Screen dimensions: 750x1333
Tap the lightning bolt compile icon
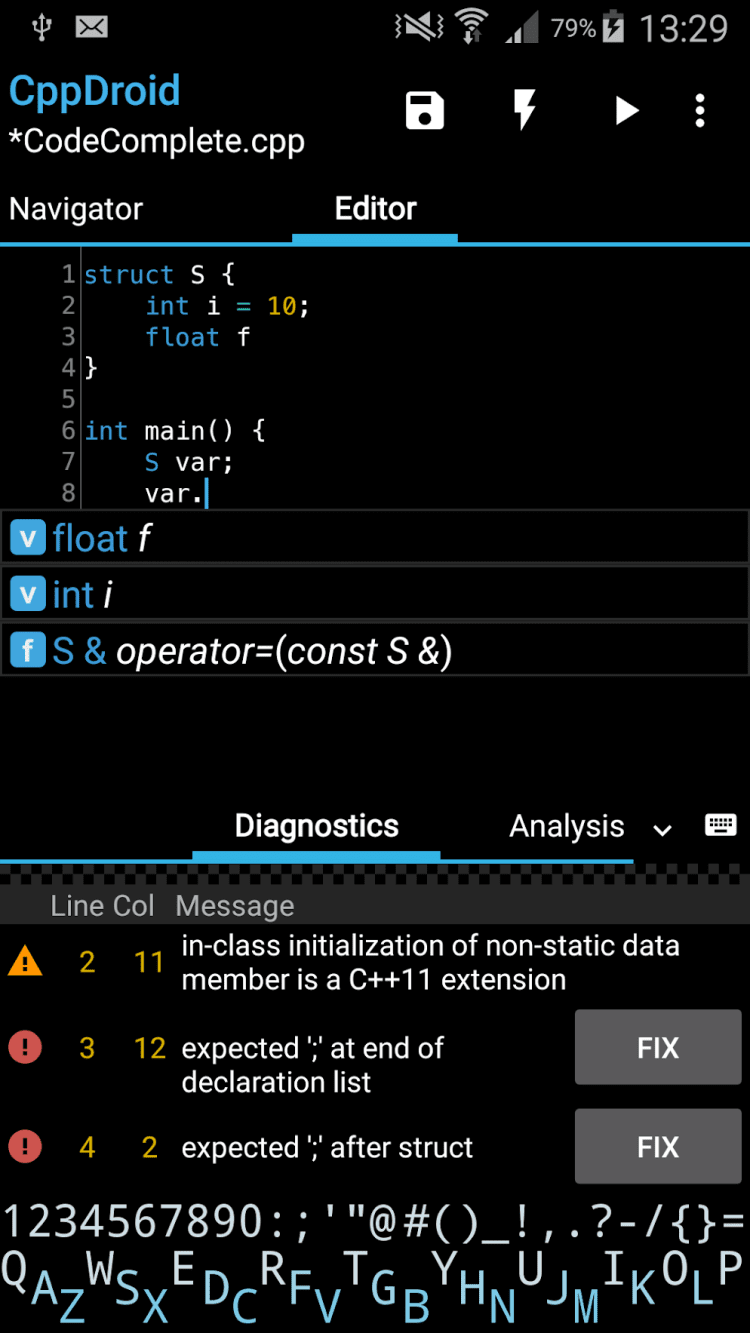(x=524, y=110)
